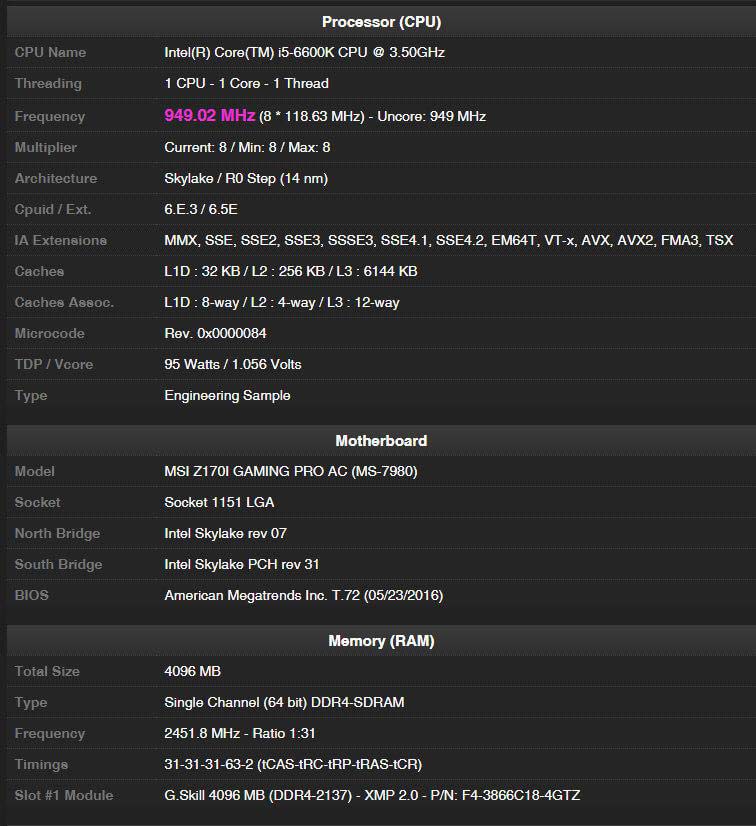
Task: Click the Multiplier current/min/max value
Action: click(247, 147)
